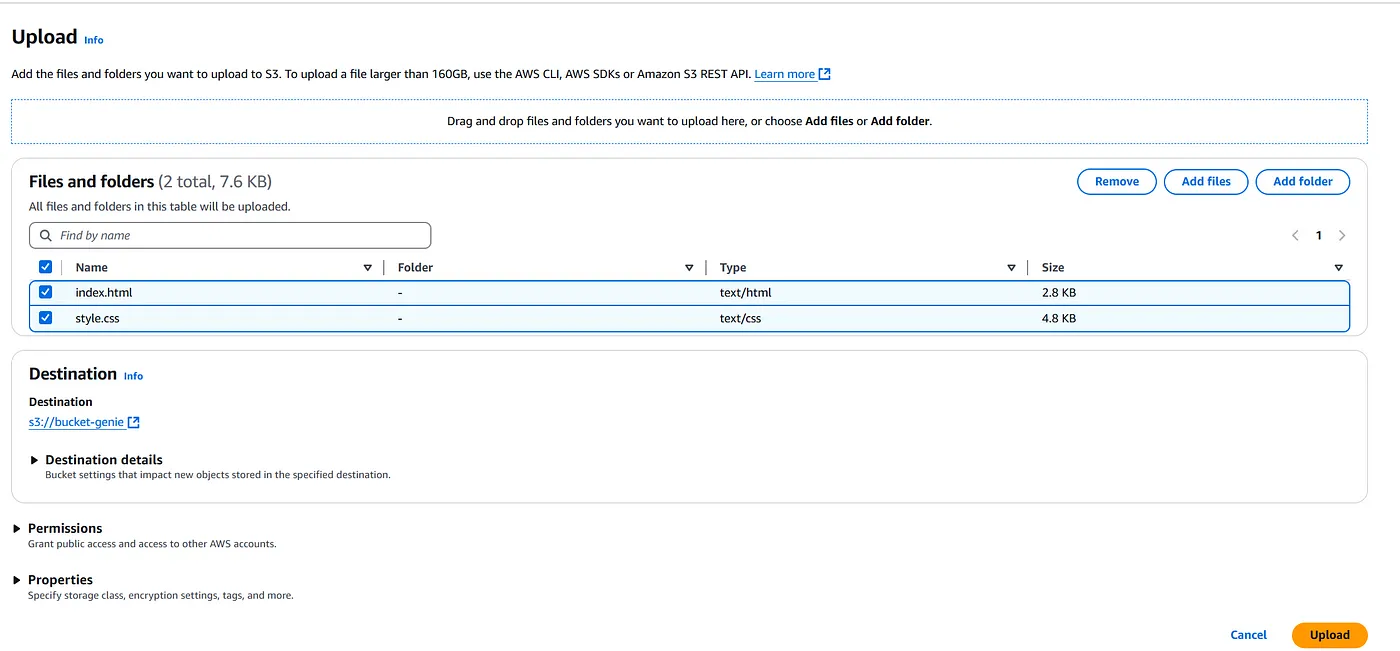Screen dimensions: 1400x651
Task: Sort by the Size column arrow
Action: pos(1338,268)
